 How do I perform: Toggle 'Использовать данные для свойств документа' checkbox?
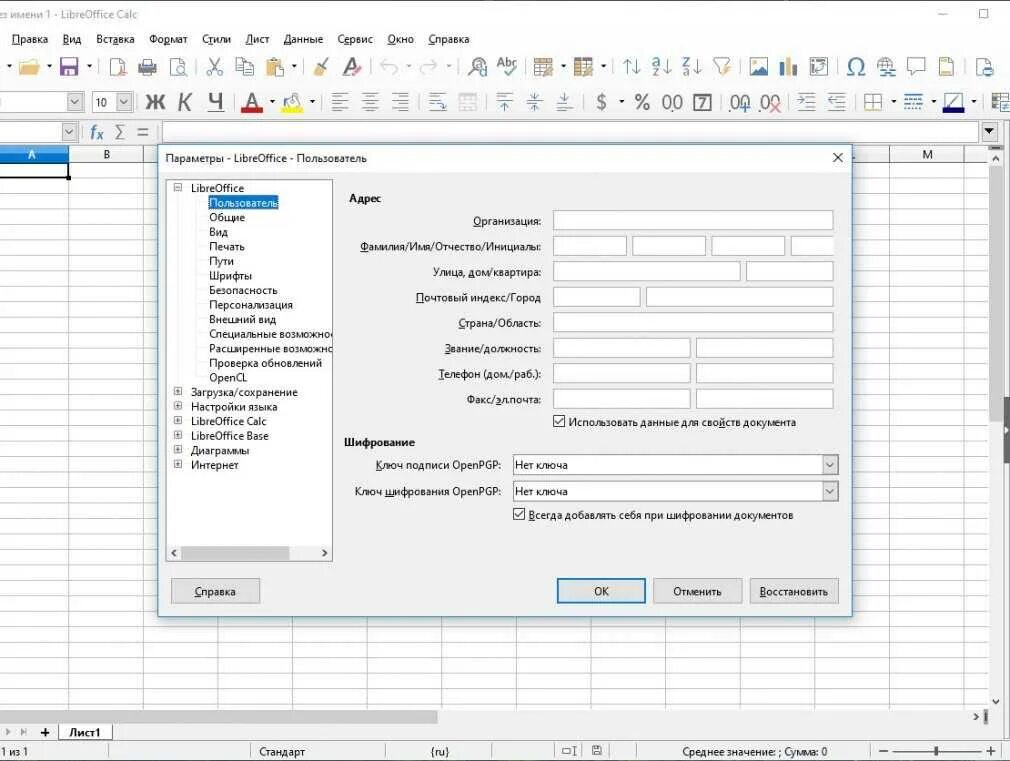click(x=559, y=421)
